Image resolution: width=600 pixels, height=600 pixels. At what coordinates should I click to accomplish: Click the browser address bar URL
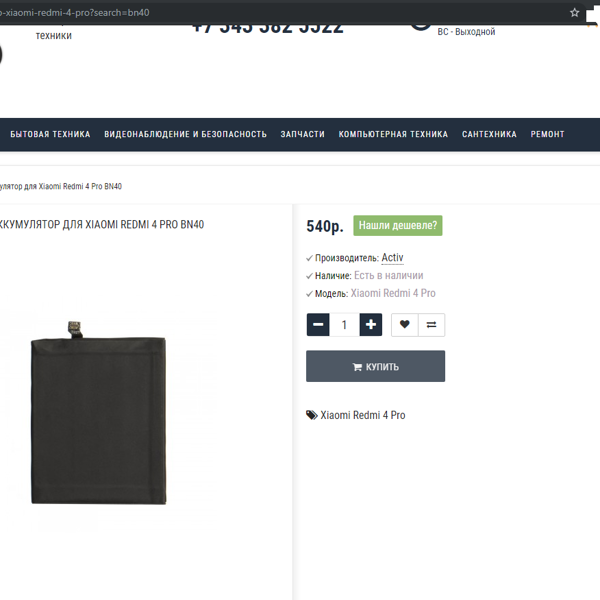tap(75, 13)
